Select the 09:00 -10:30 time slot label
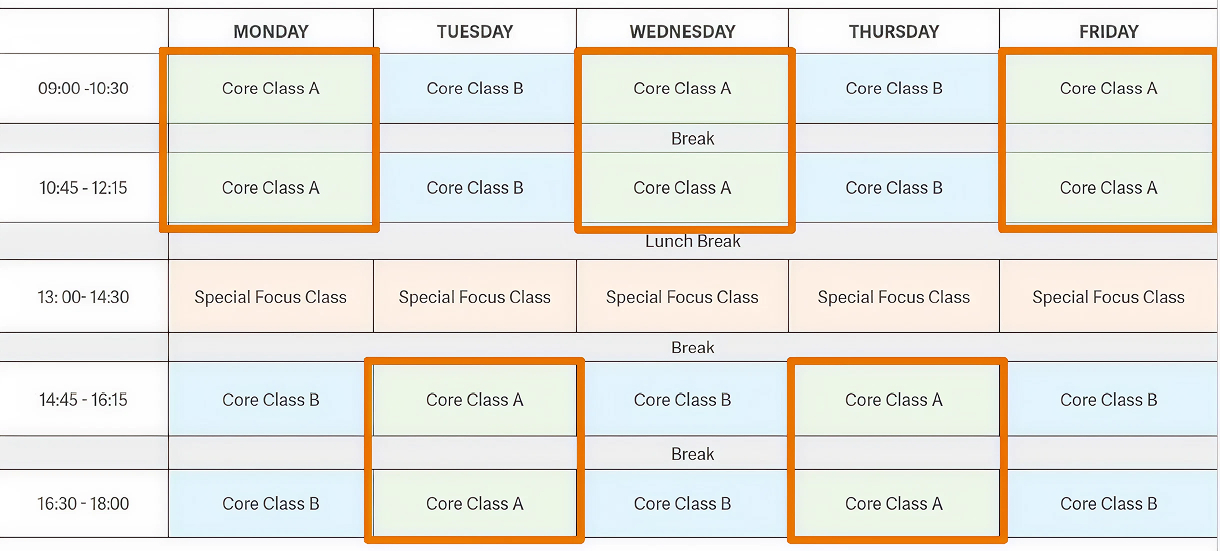 point(84,88)
